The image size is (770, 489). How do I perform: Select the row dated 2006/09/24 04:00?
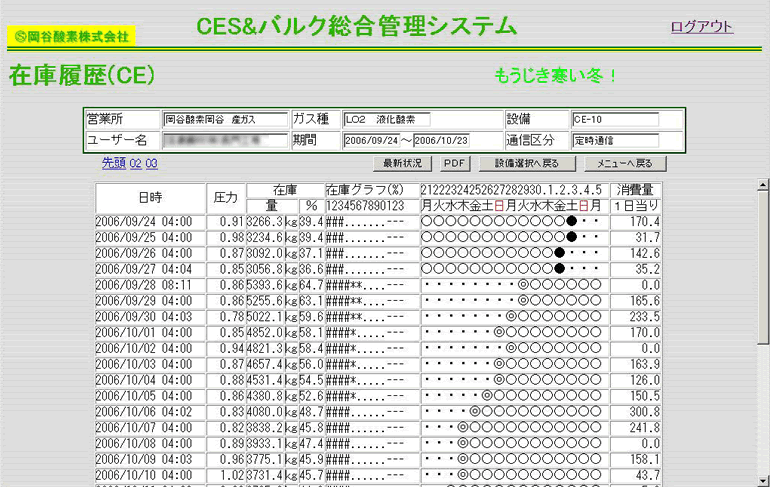pos(378,222)
